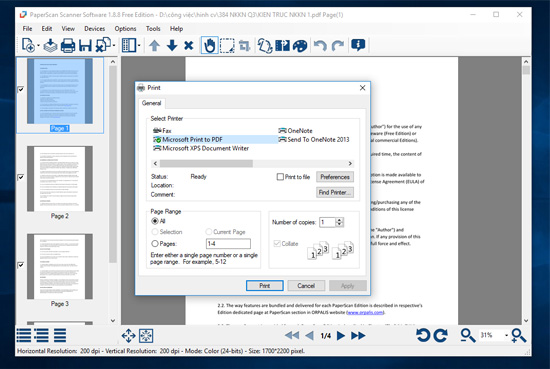This screenshot has height=369, width=550.
Task: Click the filters contrast icon
Action: tap(282, 46)
